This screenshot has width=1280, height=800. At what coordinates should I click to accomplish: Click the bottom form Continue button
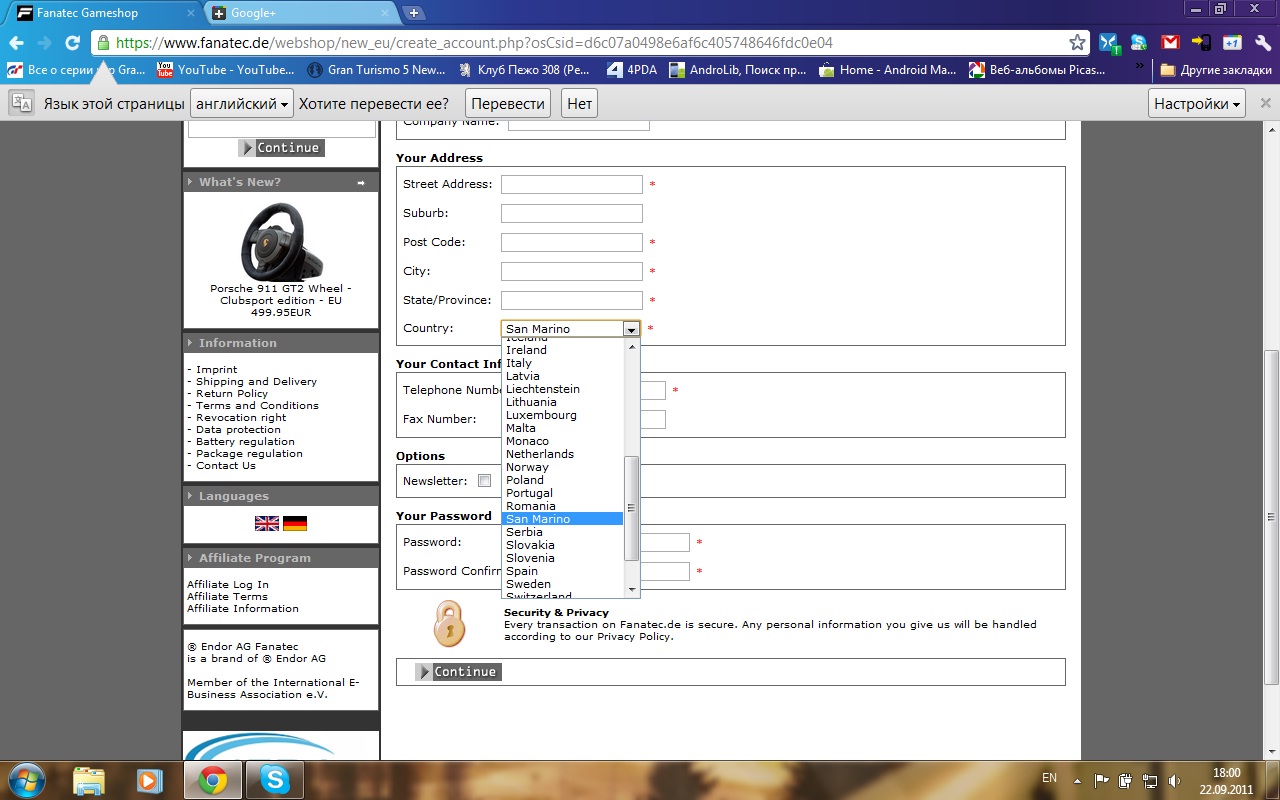[459, 672]
